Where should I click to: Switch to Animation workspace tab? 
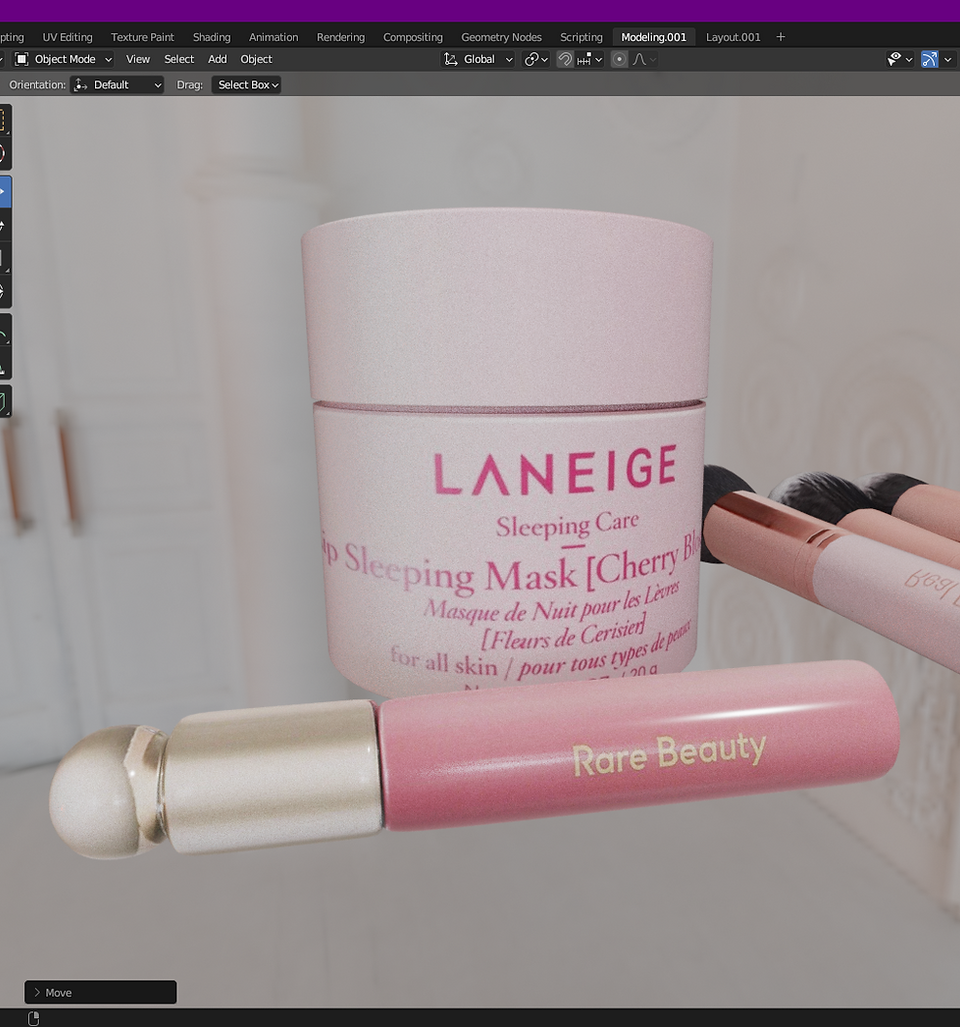(x=273, y=37)
